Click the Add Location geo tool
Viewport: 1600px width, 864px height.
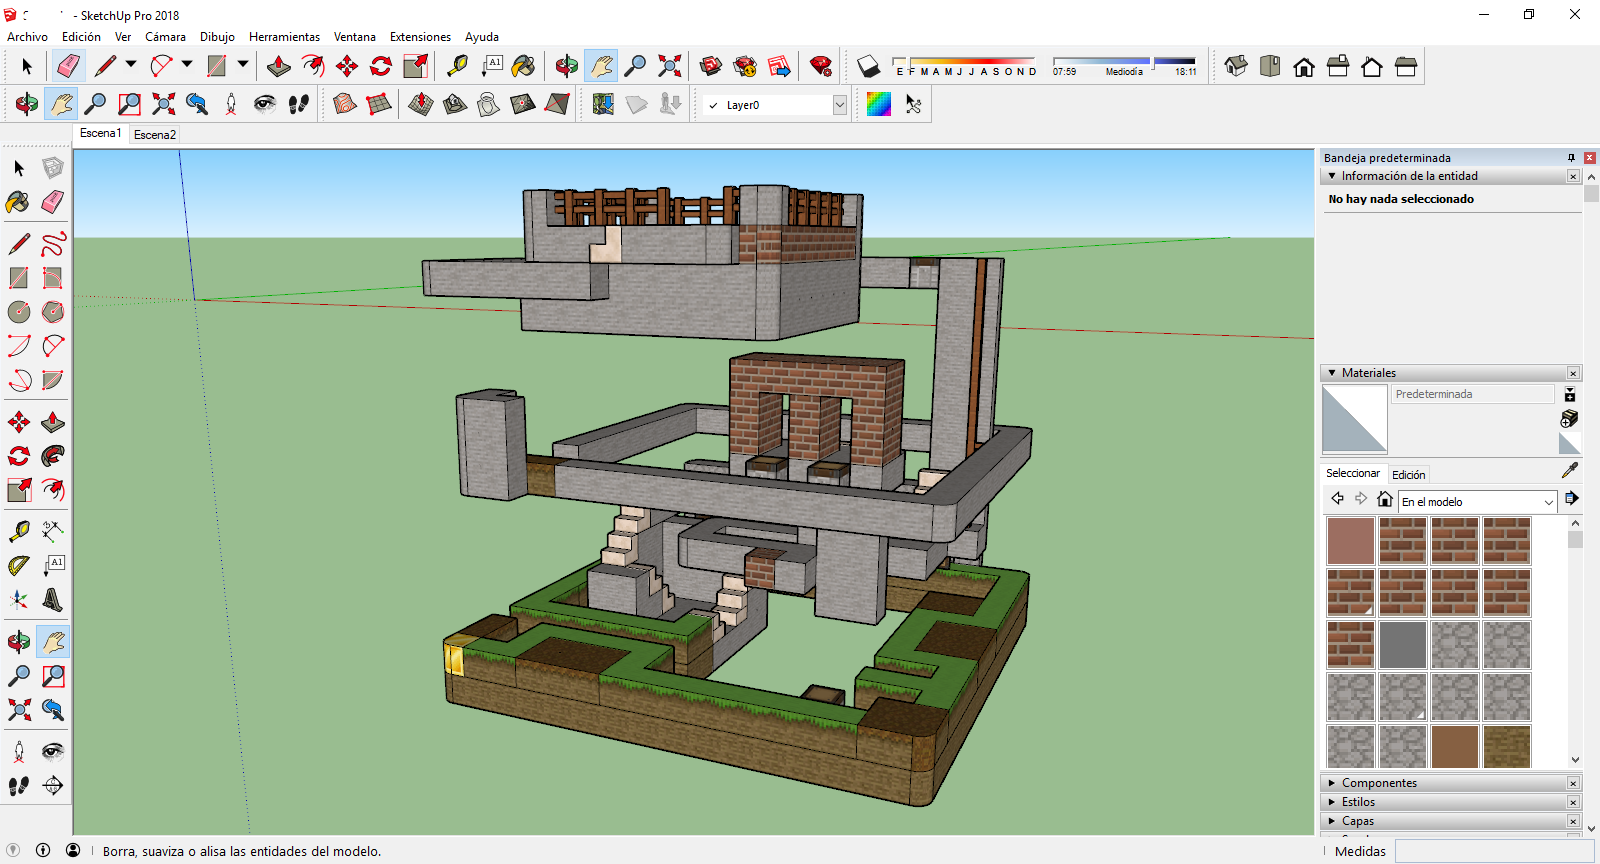pos(603,104)
